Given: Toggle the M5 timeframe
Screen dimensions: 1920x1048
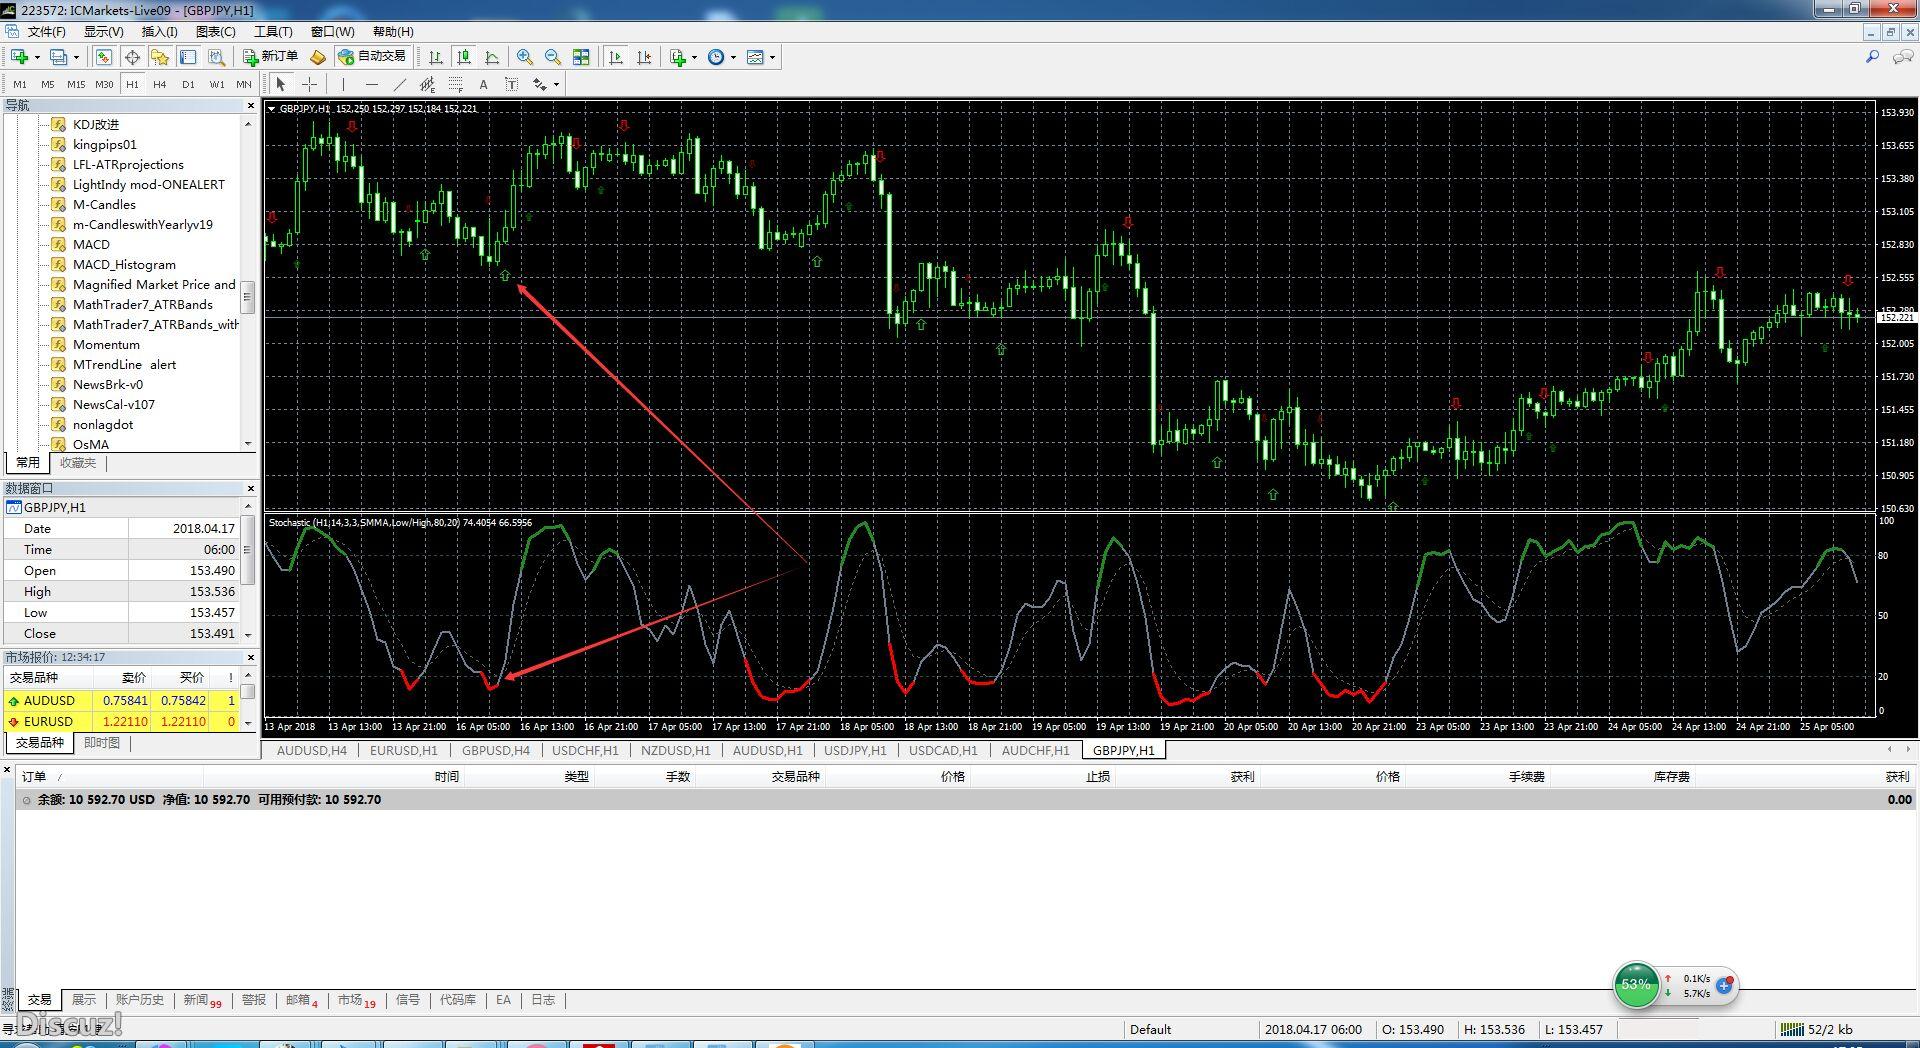Looking at the screenshot, I should 48,84.
